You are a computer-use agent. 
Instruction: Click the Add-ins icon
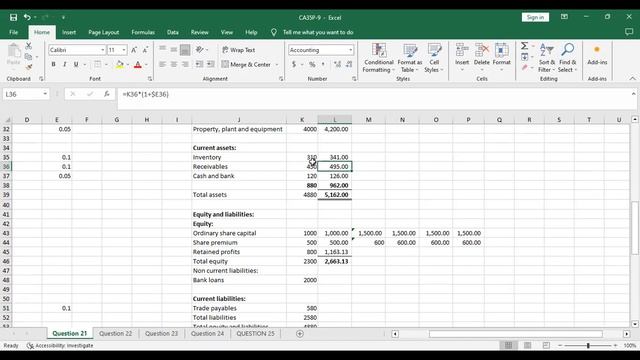tap(597, 50)
